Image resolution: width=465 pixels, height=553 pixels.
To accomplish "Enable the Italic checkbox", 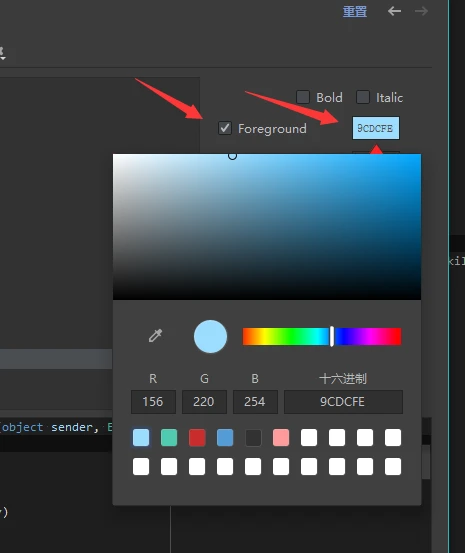I will (363, 97).
